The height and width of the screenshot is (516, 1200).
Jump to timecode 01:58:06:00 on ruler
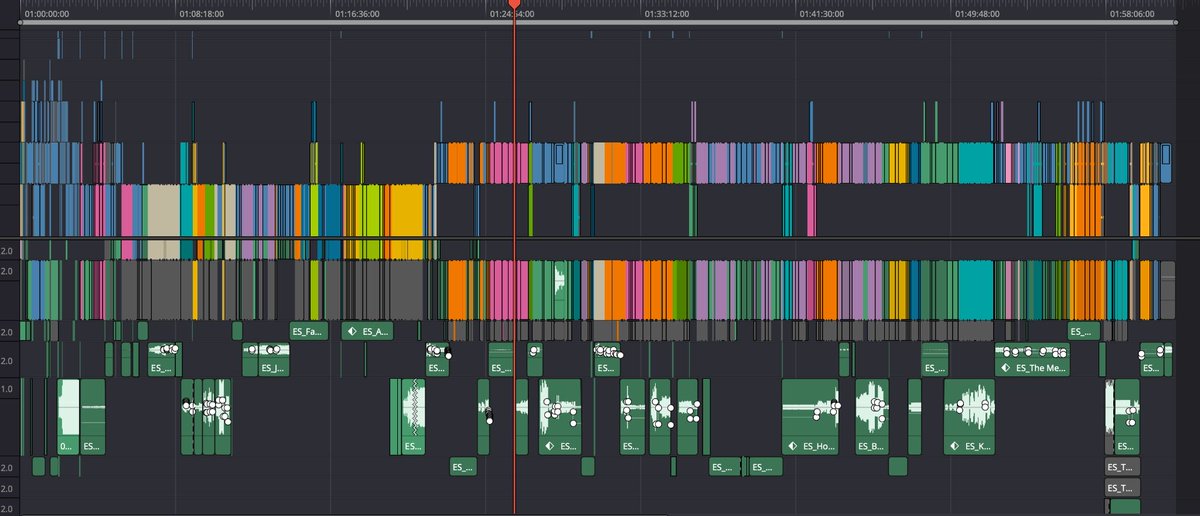point(1133,14)
